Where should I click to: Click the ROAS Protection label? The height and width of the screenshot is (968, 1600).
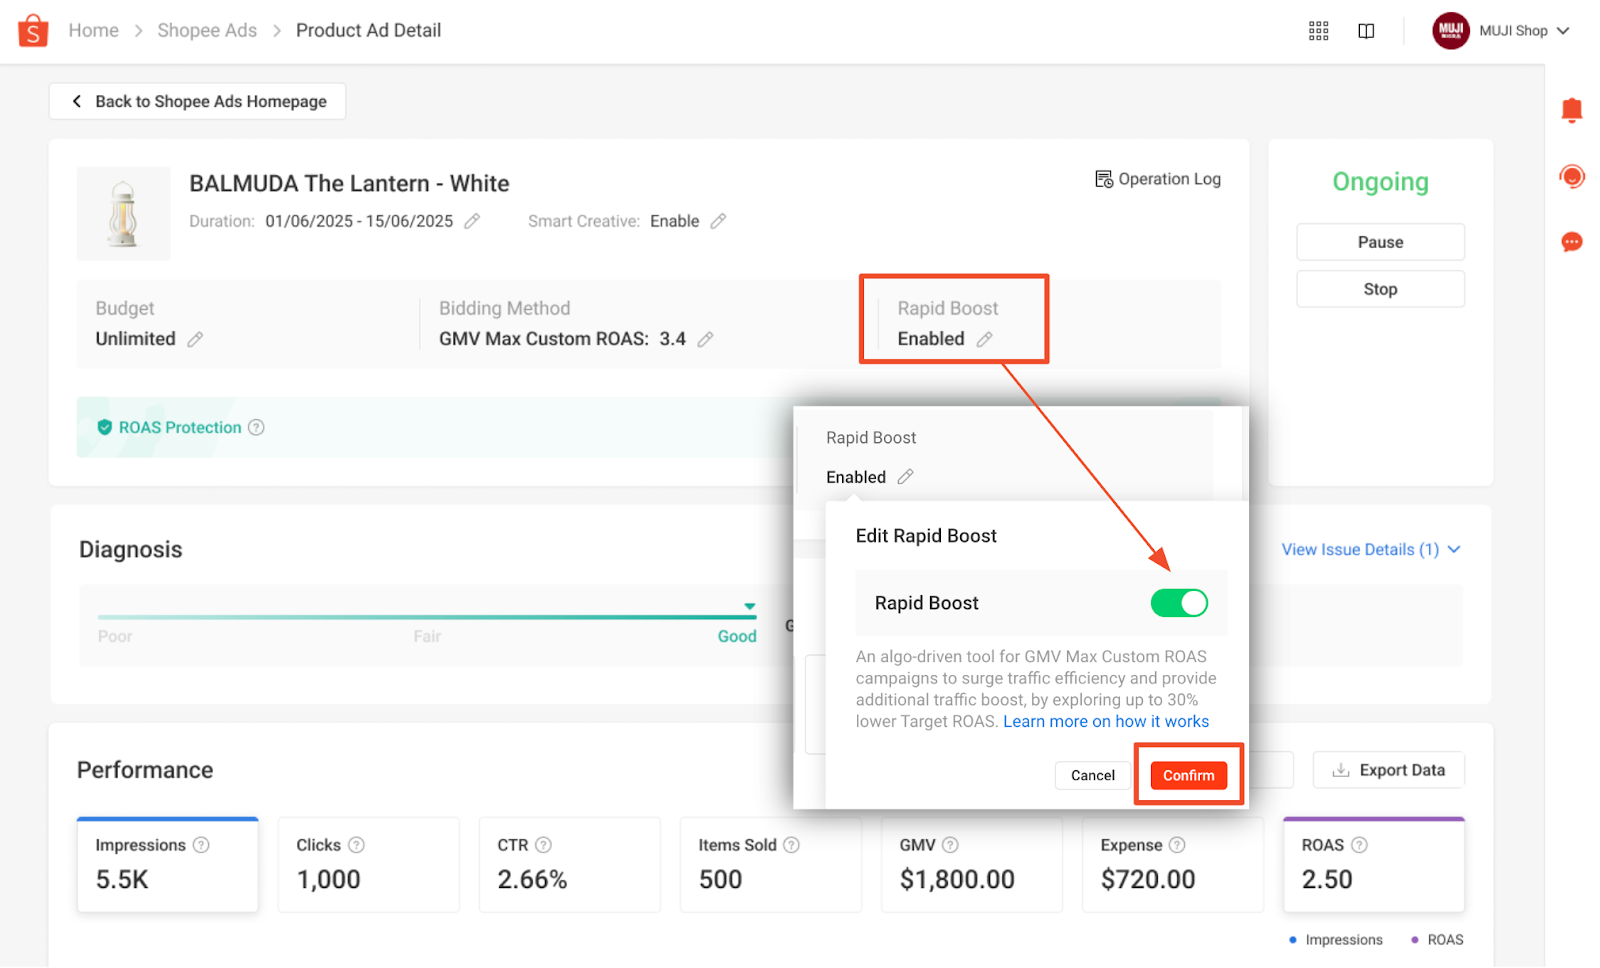pyautogui.click(x=180, y=427)
